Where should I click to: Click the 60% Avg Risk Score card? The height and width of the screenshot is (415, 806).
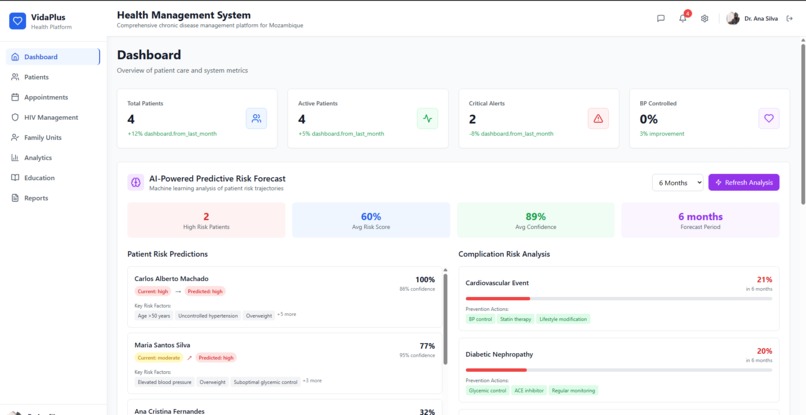click(x=371, y=220)
